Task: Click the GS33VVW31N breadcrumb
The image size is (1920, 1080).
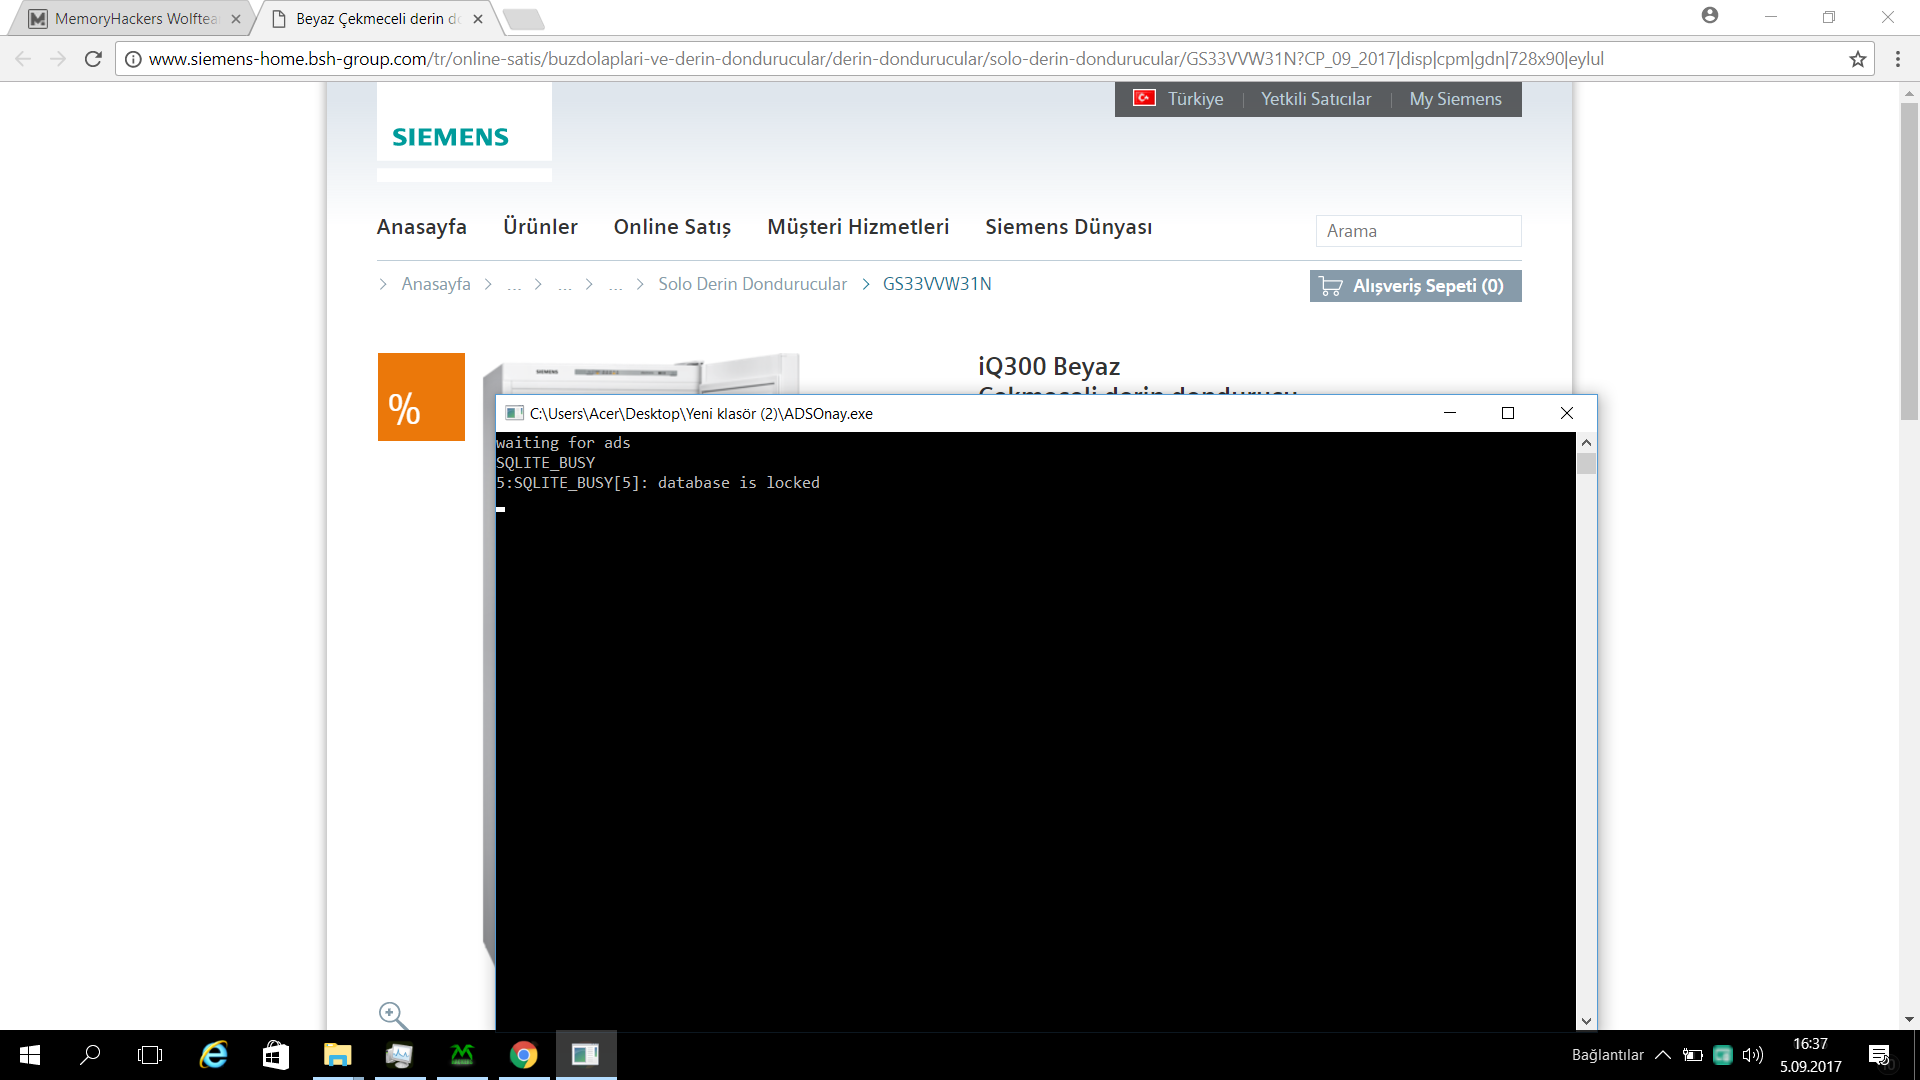Action: point(937,284)
